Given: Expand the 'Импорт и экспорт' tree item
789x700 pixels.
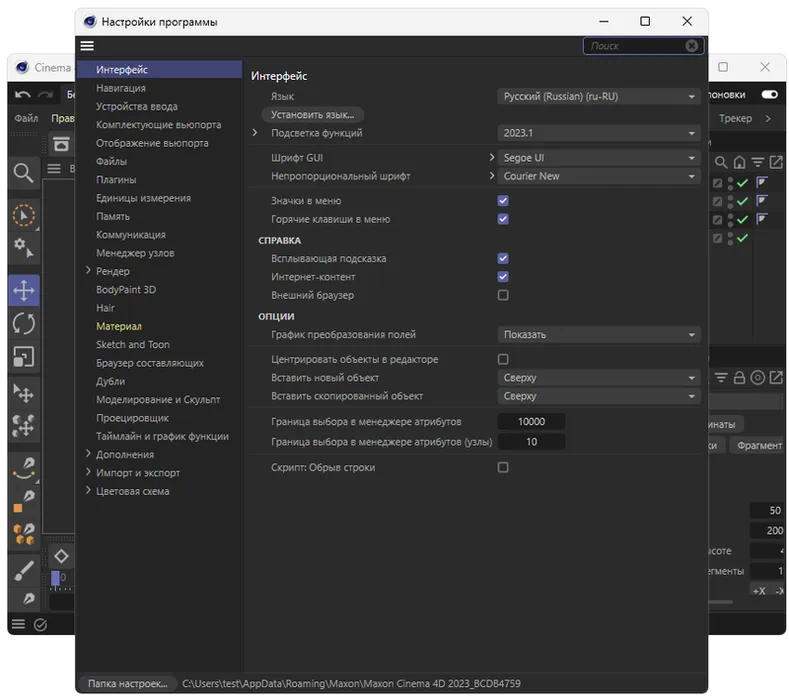Looking at the screenshot, I should point(88,472).
